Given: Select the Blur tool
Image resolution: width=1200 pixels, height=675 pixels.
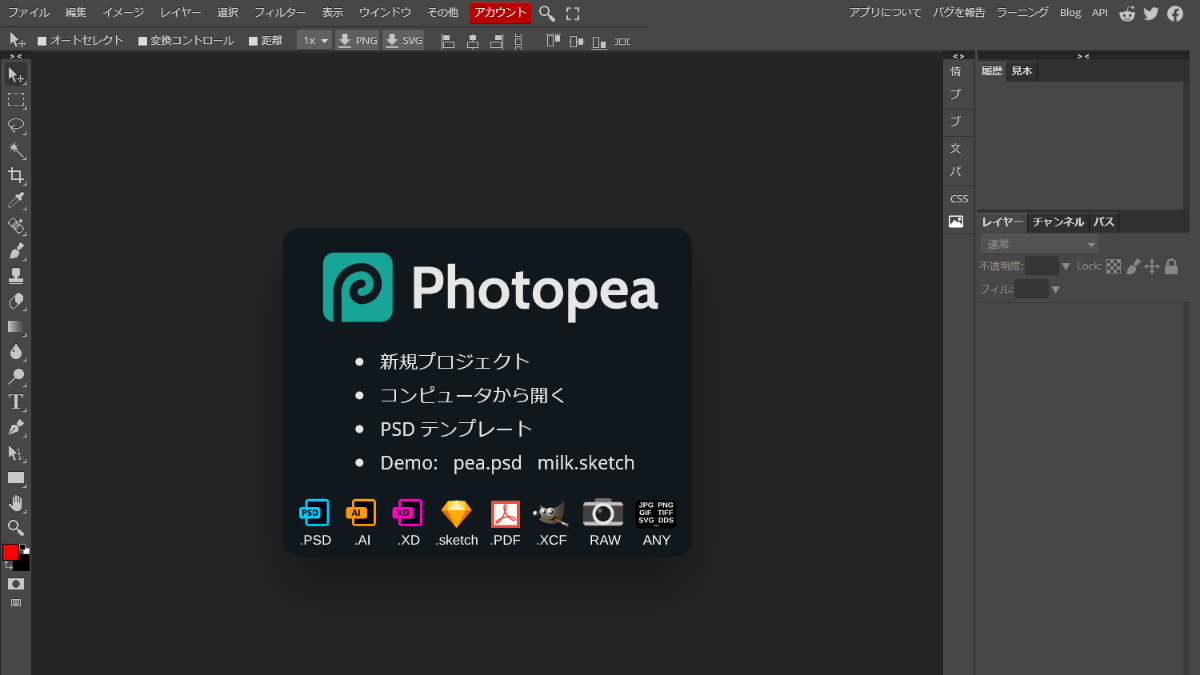Looking at the screenshot, I should click(16, 352).
